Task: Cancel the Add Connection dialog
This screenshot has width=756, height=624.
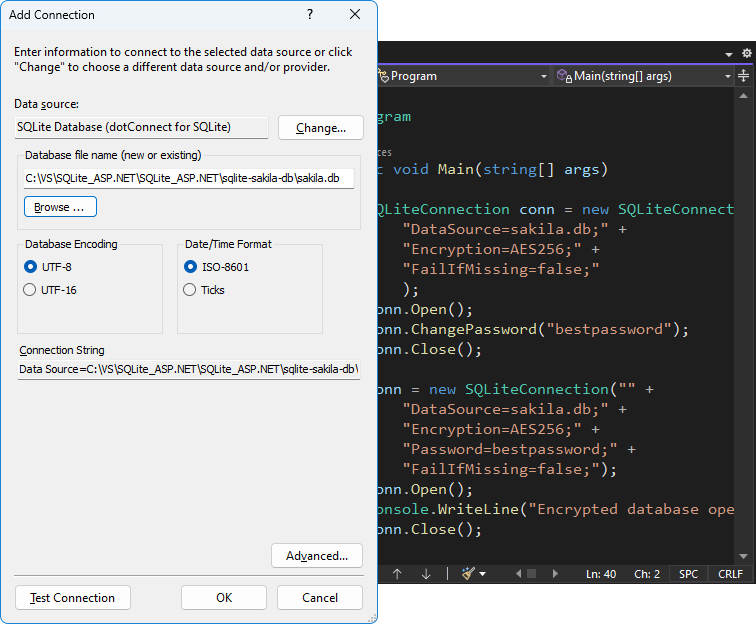Action: coord(320,597)
